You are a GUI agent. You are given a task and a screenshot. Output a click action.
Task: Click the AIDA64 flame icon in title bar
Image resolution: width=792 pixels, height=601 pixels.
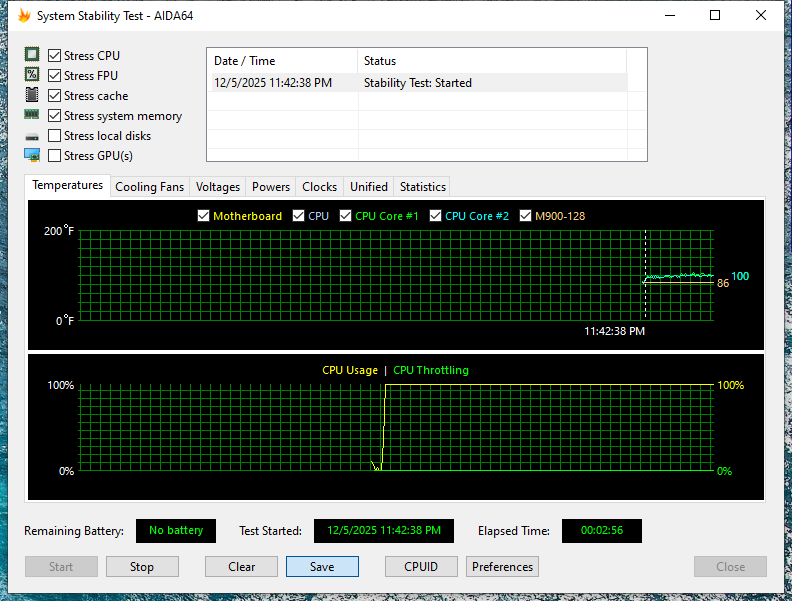click(24, 15)
